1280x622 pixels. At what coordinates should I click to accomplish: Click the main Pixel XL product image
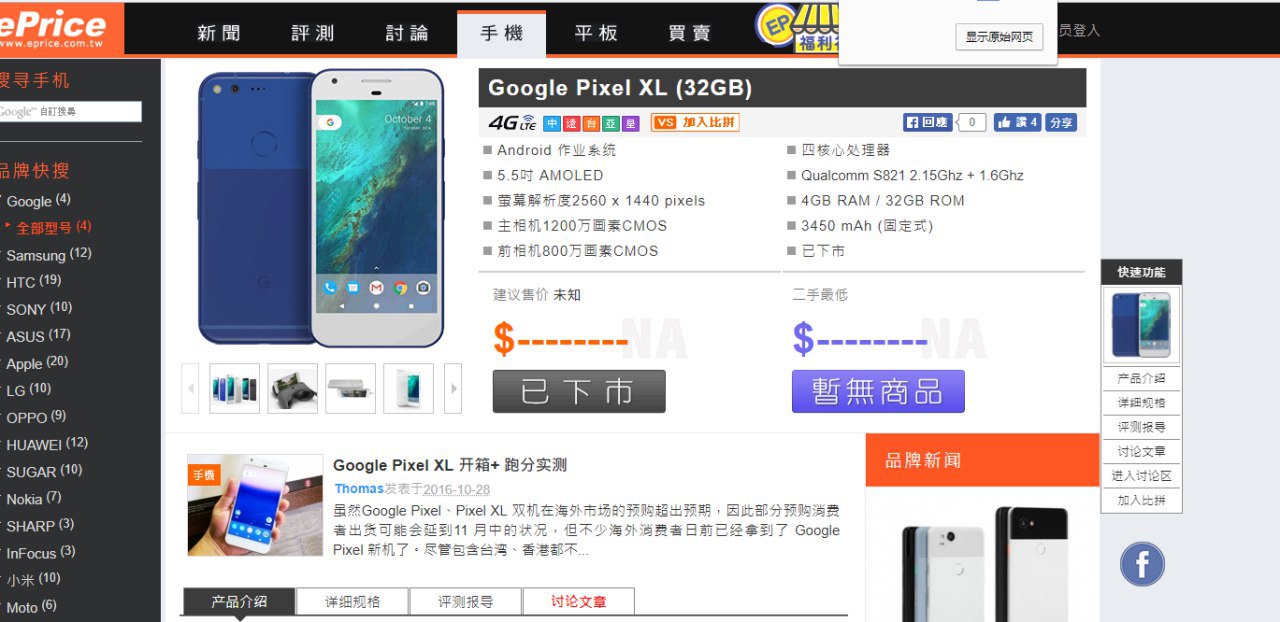tap(320, 208)
